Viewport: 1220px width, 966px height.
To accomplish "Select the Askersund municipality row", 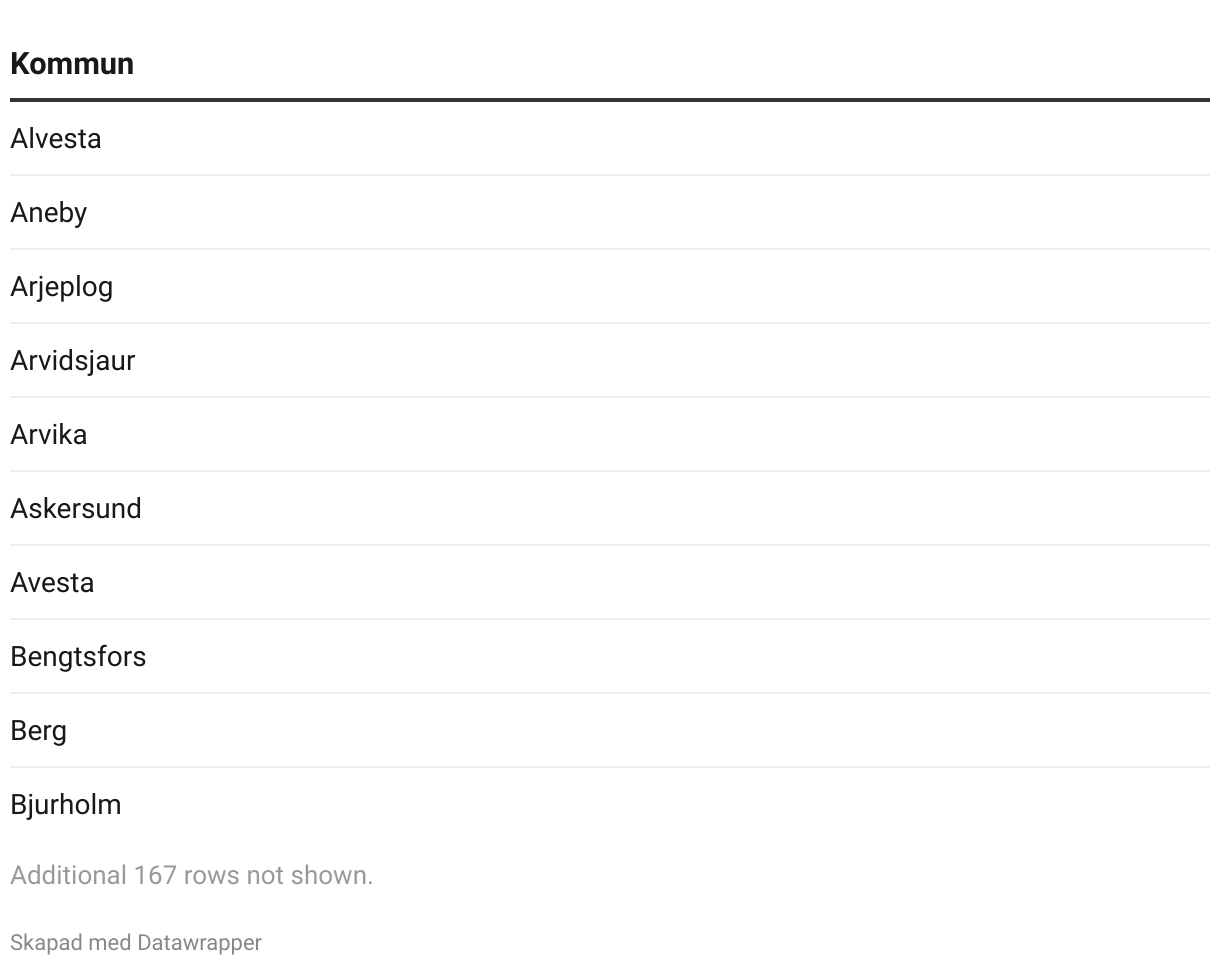I will click(76, 509).
